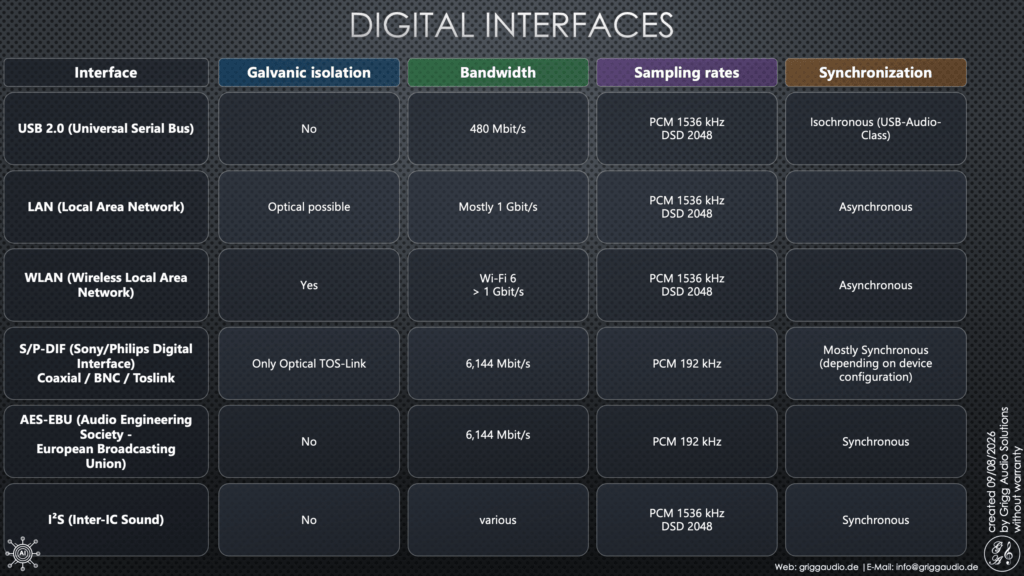This screenshot has height=576, width=1024.
Task: Click the '480 Mbit/s' bandwidth cell
Action: click(498, 128)
